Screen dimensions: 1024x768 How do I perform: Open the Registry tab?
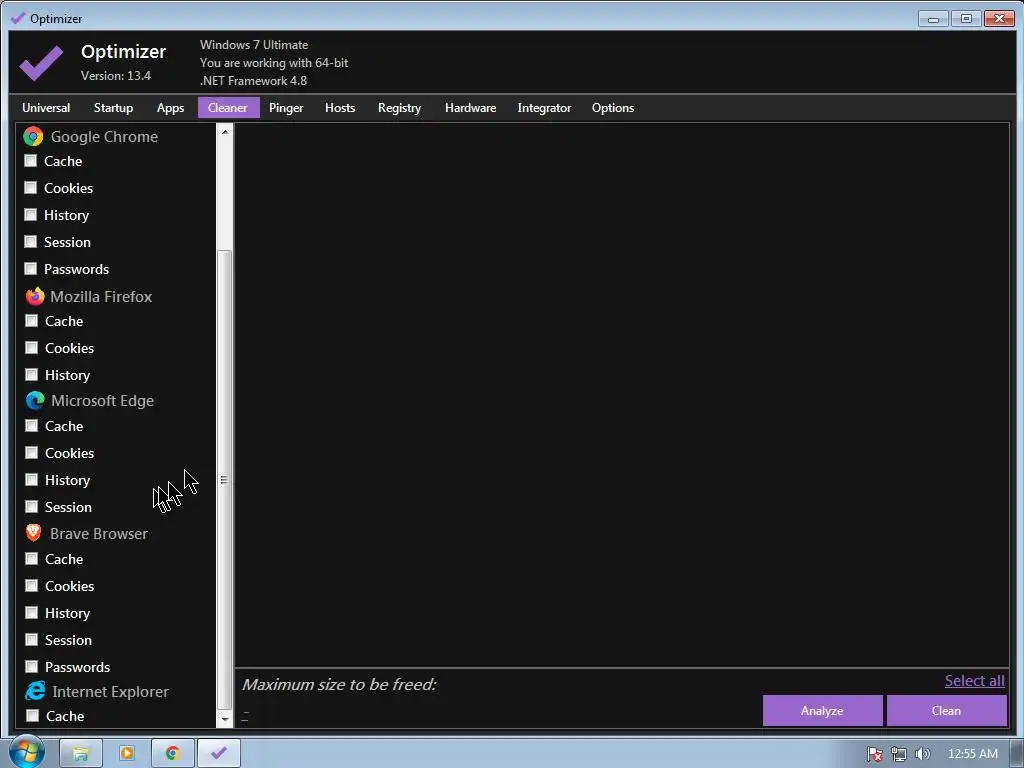pos(399,108)
